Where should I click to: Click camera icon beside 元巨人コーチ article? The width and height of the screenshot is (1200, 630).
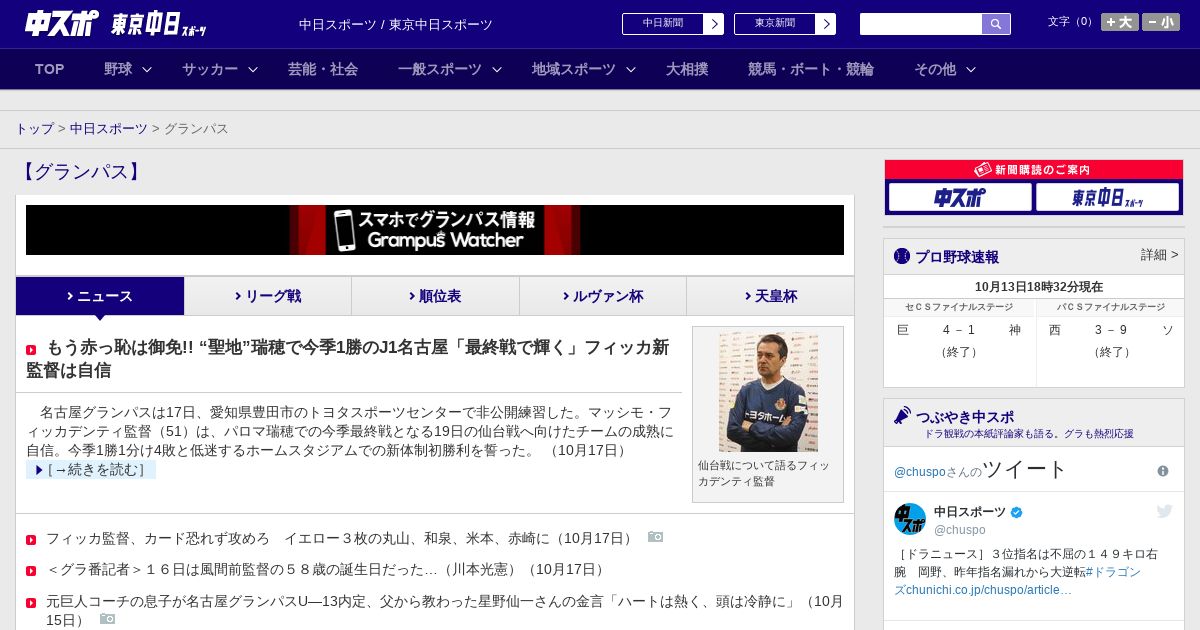pos(108,619)
